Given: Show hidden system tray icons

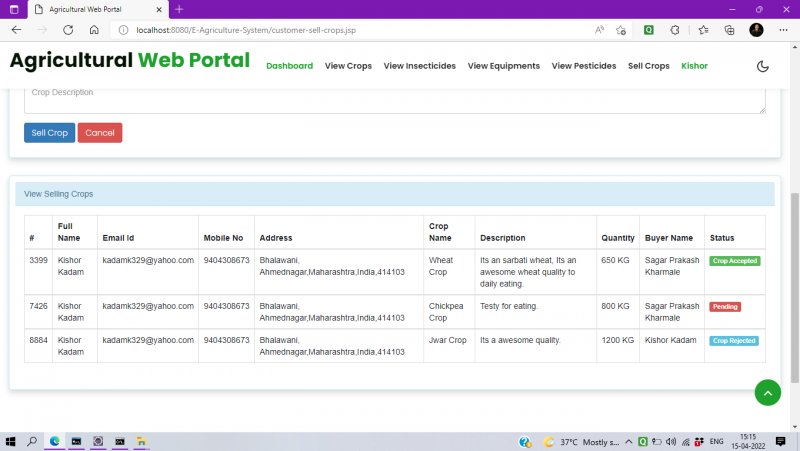Looking at the screenshot, I should 629,442.
